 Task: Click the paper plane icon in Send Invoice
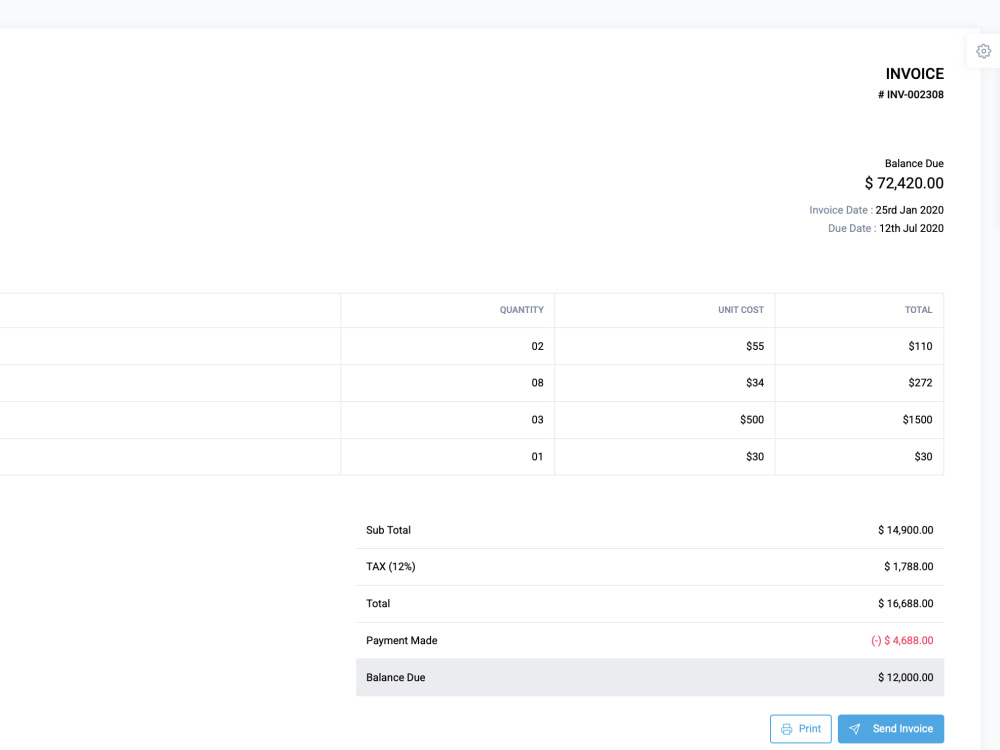[x=855, y=729]
